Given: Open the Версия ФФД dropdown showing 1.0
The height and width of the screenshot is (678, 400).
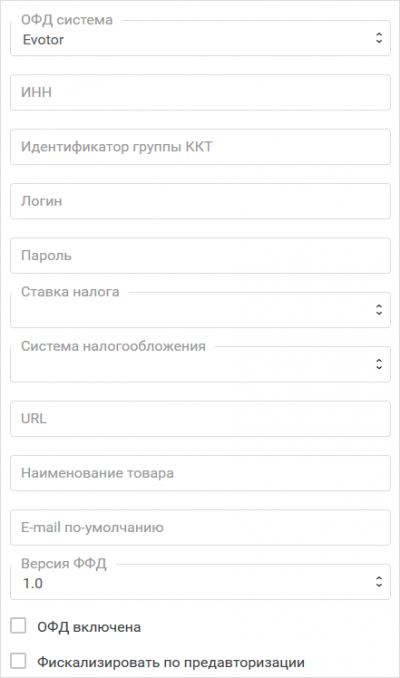Looking at the screenshot, I should point(200,582).
